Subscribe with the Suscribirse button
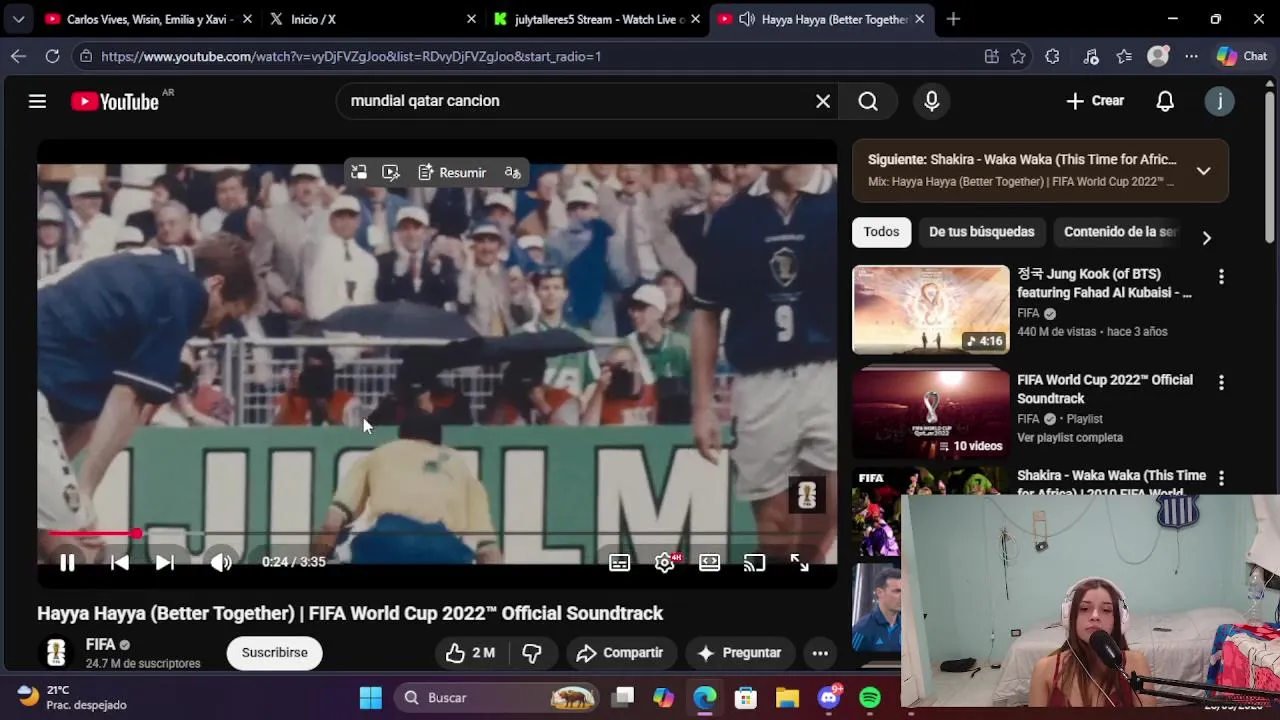 [x=274, y=653]
